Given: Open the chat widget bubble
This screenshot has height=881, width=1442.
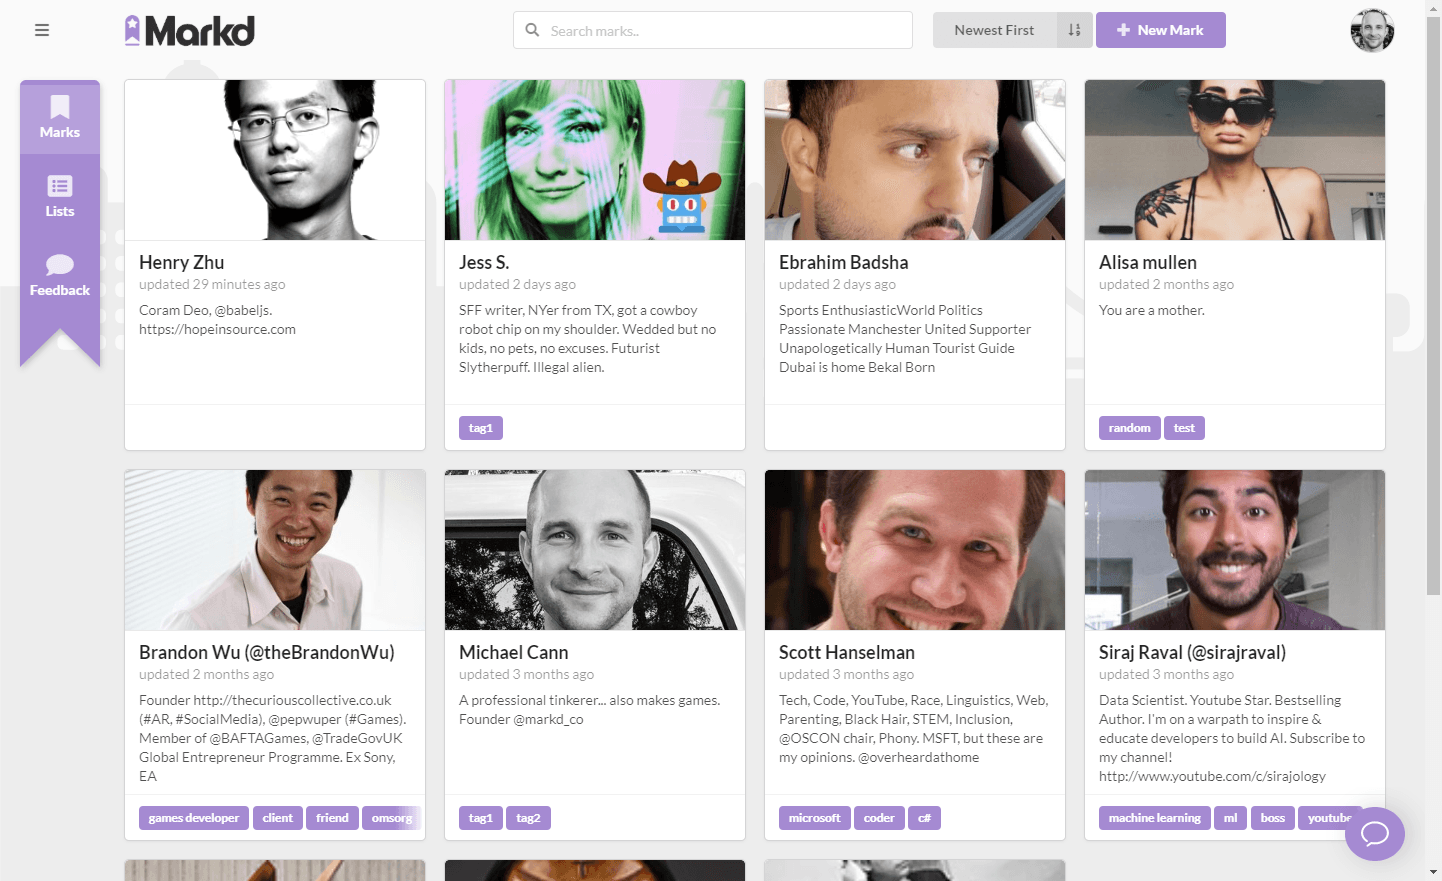Looking at the screenshot, I should pyautogui.click(x=1374, y=833).
